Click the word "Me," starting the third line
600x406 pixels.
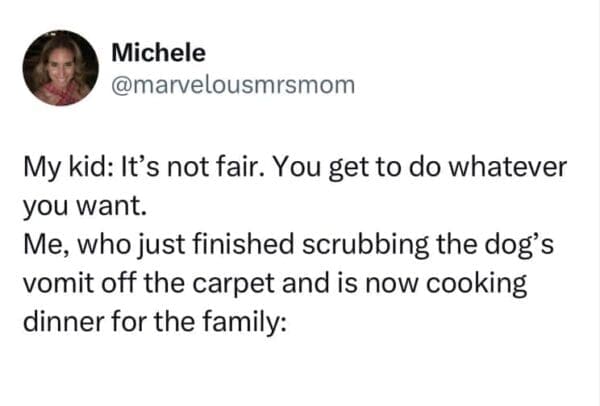click(x=47, y=247)
